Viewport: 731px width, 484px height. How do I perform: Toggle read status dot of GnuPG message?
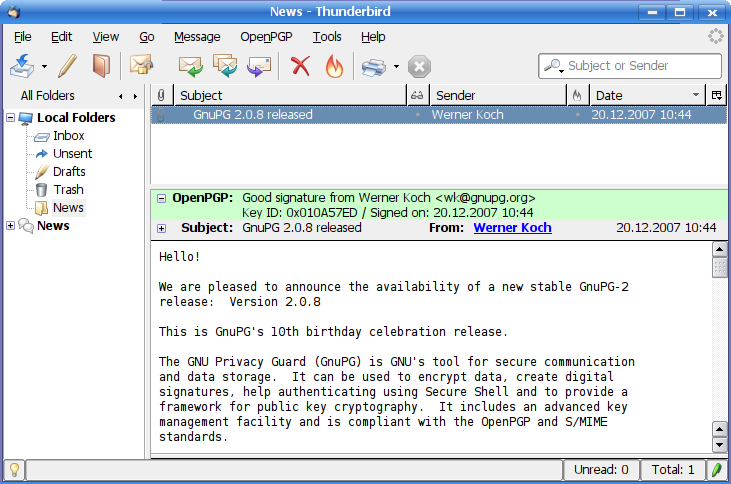pyautogui.click(x=418, y=115)
